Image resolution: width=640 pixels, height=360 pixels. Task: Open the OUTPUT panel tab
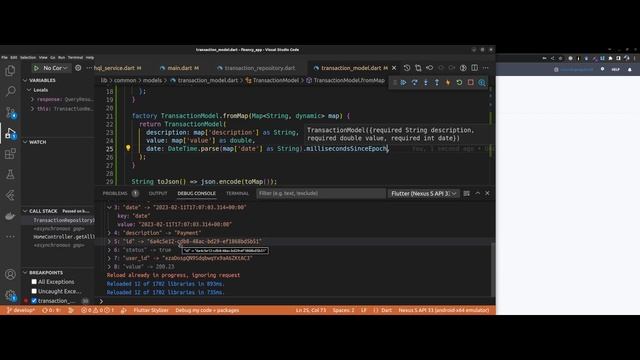[158, 193]
